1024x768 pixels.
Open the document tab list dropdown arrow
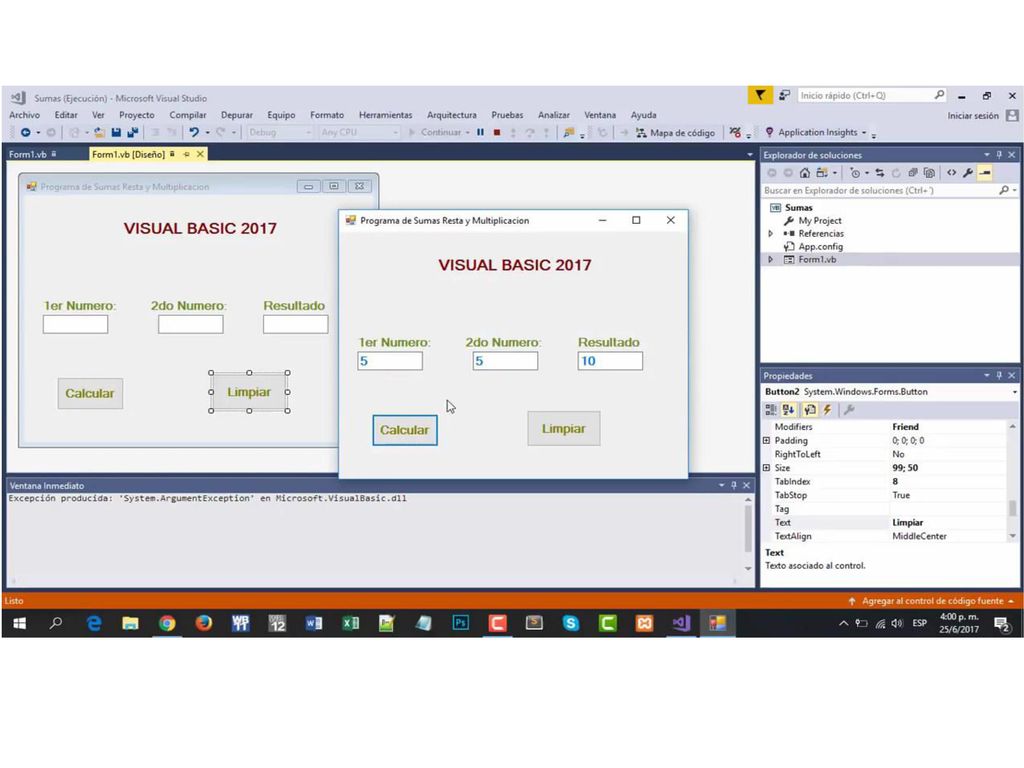pos(750,155)
